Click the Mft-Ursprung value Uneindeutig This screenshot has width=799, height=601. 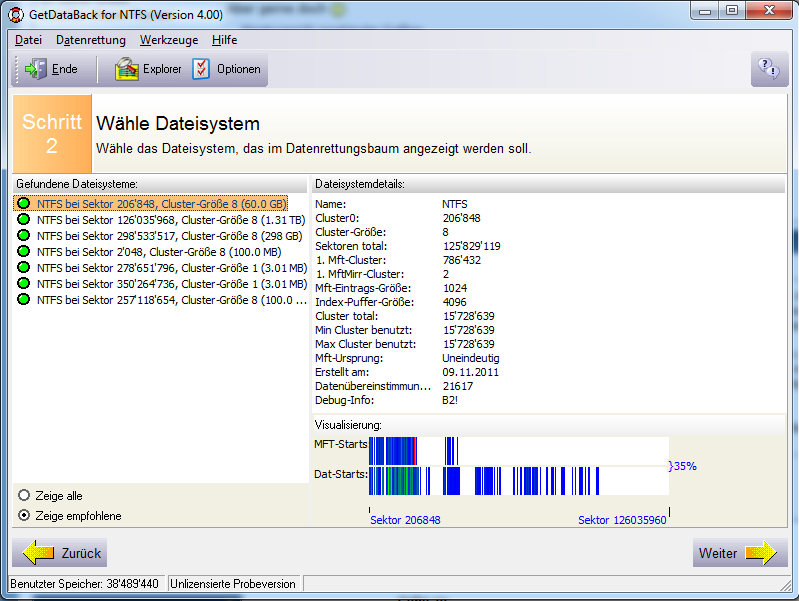(471, 358)
